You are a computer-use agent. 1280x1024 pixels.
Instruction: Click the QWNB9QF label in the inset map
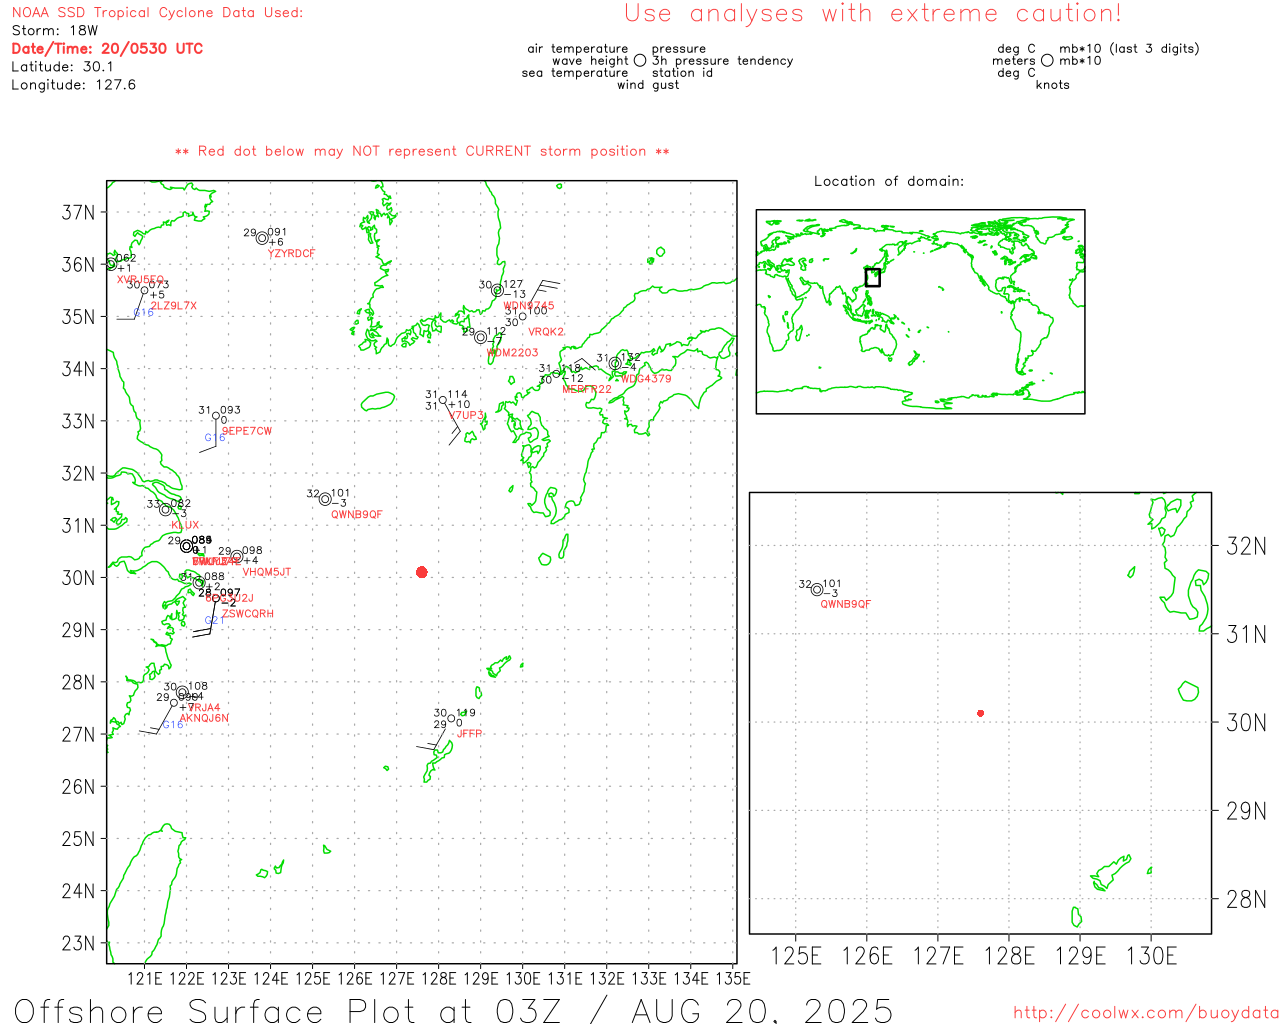pos(846,604)
